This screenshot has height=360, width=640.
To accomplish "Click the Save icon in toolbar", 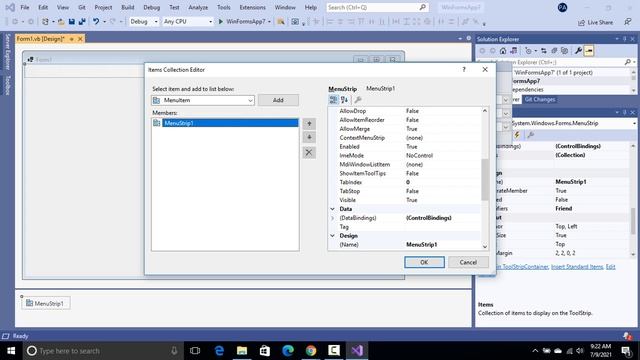I will pyautogui.click(x=72, y=22).
